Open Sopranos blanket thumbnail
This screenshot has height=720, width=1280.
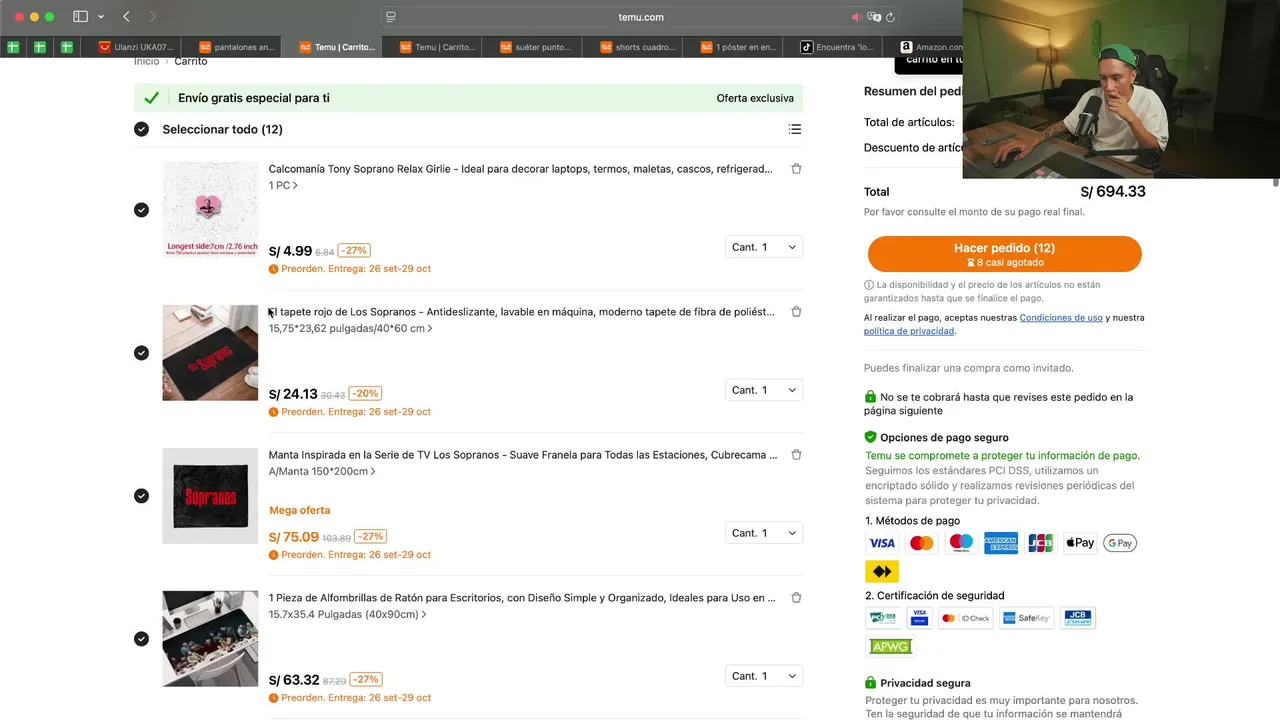click(x=210, y=496)
